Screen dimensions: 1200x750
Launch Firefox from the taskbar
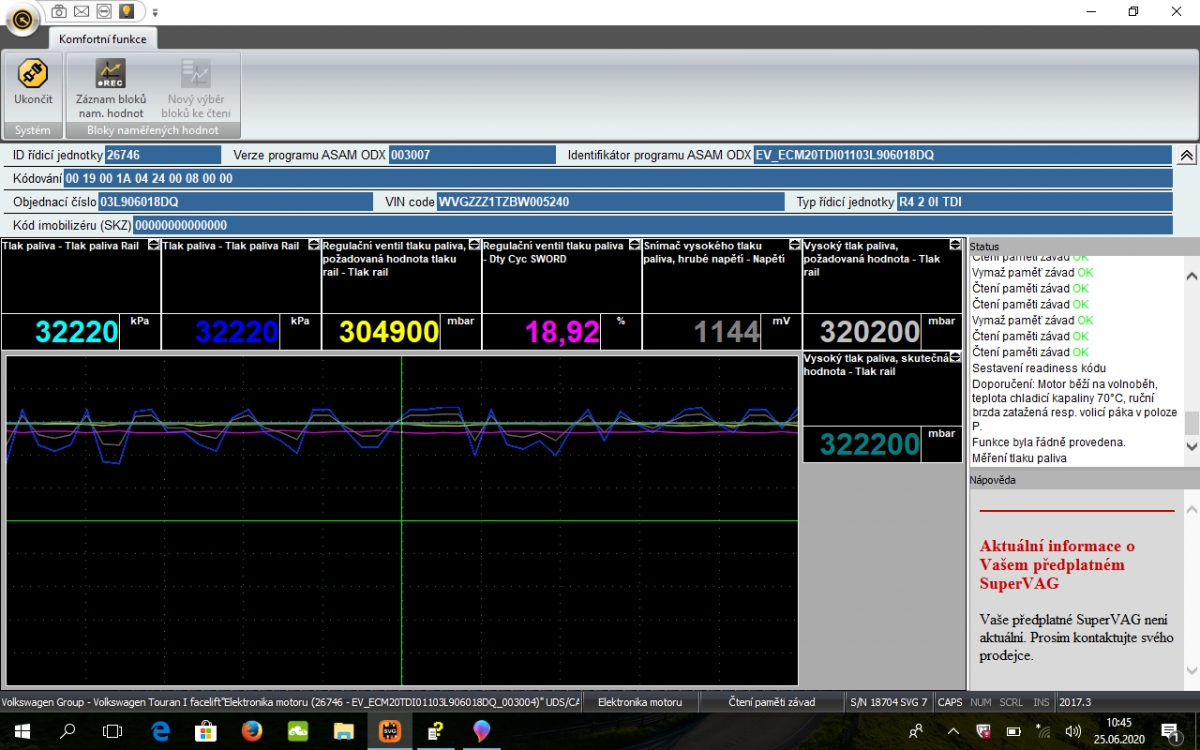(252, 731)
